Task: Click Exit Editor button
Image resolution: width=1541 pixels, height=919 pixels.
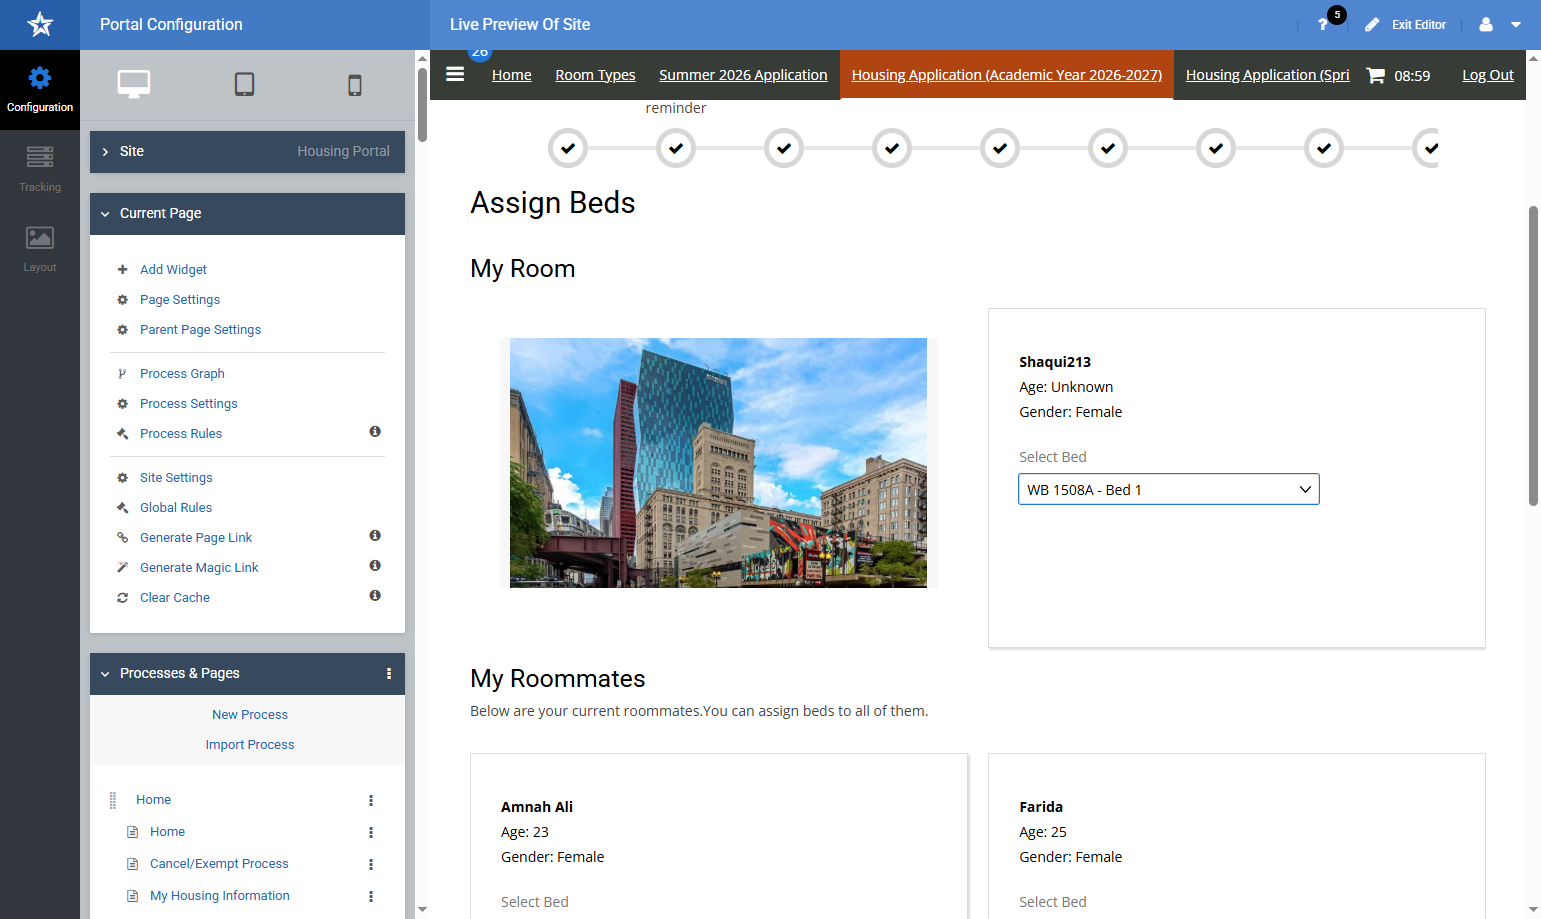Action: [1406, 24]
